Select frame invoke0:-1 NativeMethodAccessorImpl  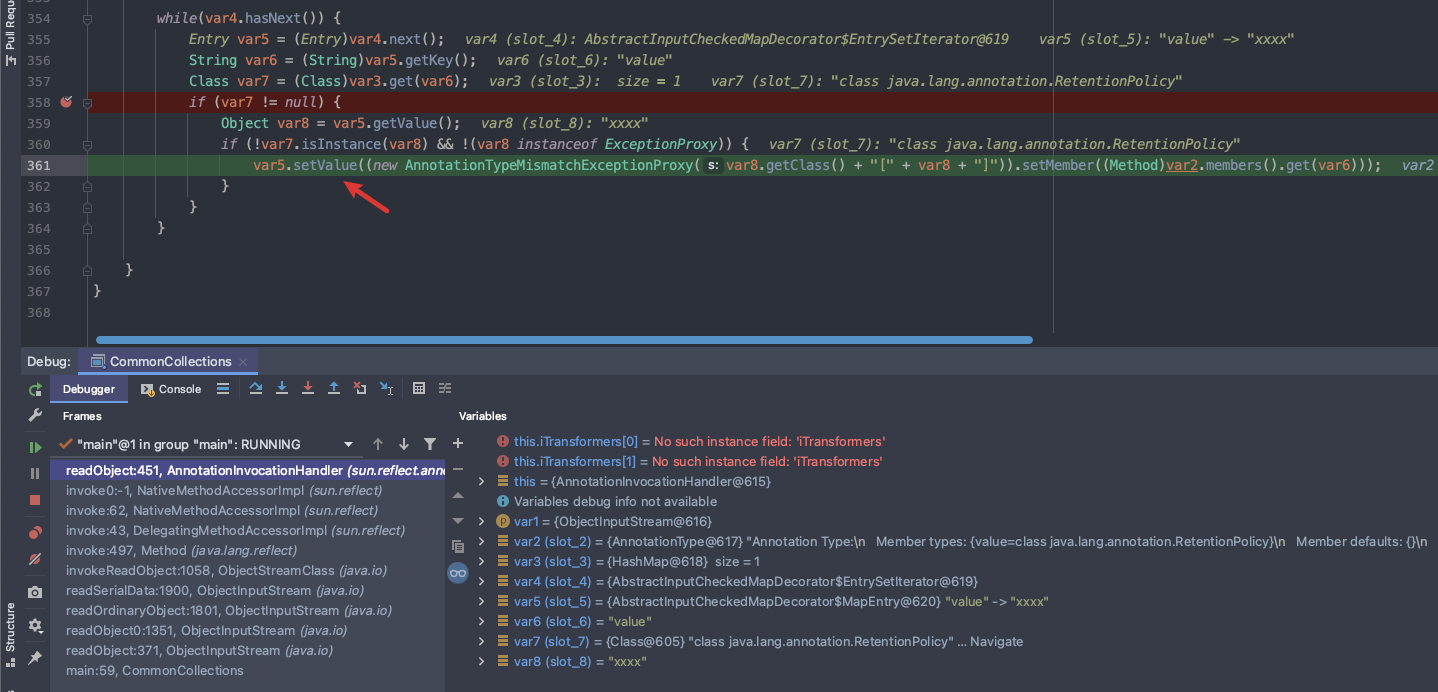tap(248, 490)
